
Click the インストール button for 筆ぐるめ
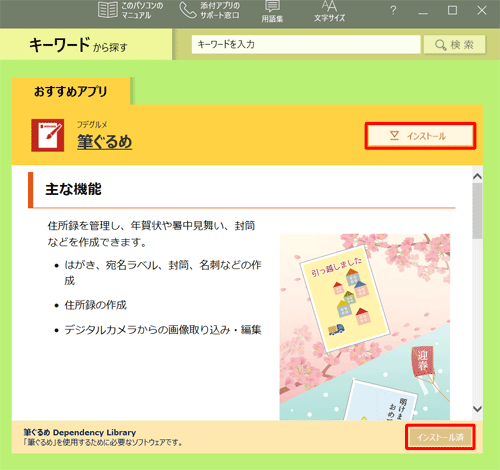click(x=420, y=136)
